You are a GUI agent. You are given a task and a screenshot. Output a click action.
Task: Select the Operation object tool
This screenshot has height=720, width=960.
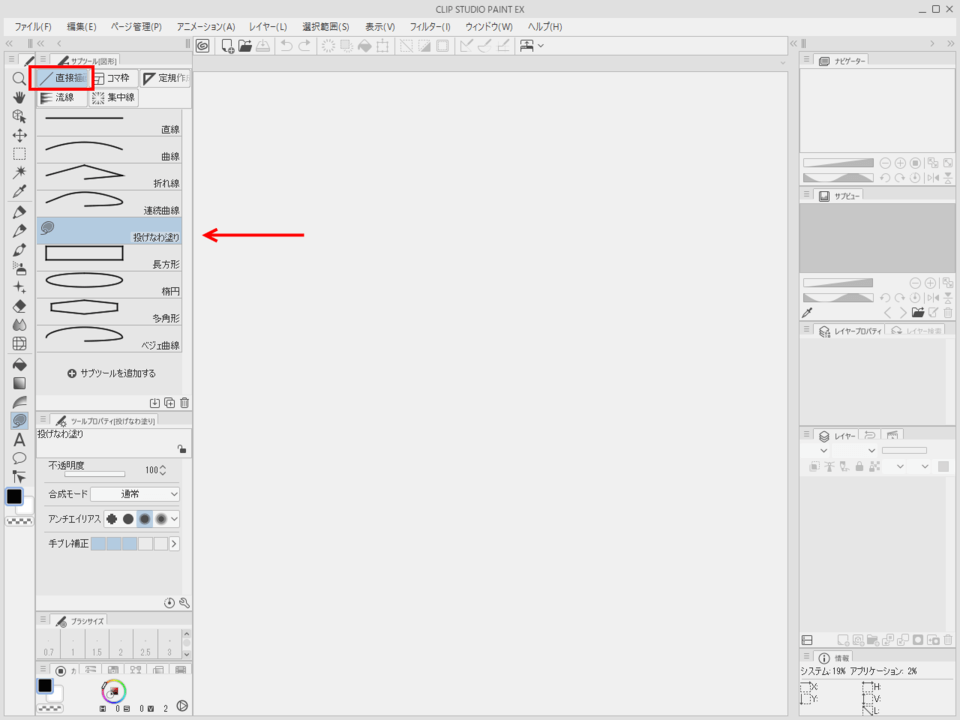19,116
